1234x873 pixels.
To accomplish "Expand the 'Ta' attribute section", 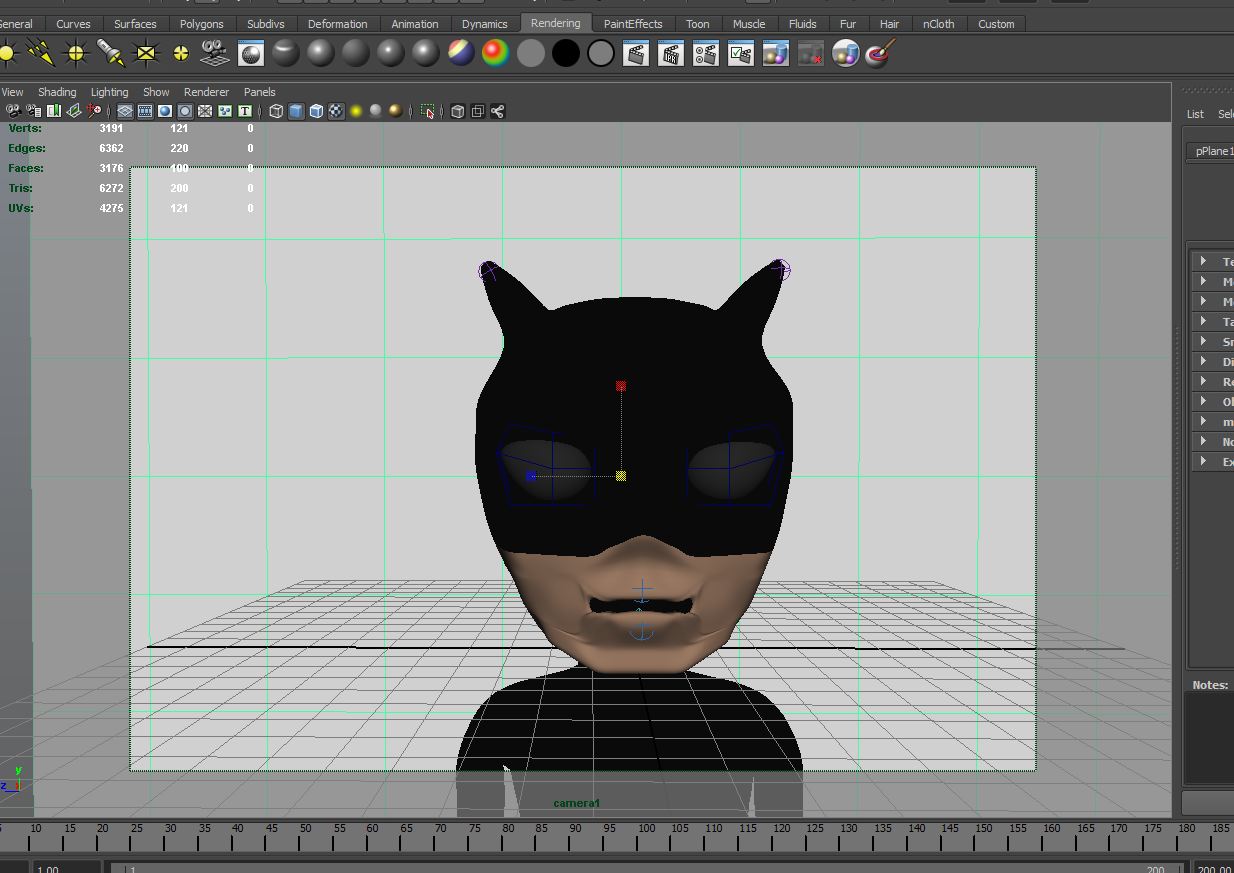I will coord(1203,321).
